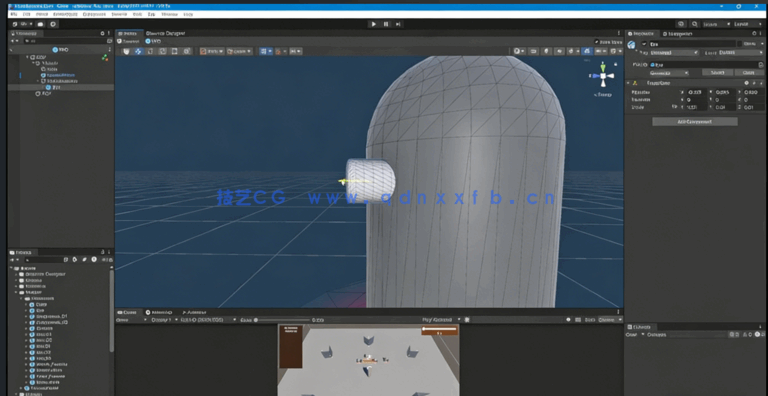Toggle 2D view mode in Scene view toolbar
The image size is (768, 396).
[x=533, y=51]
